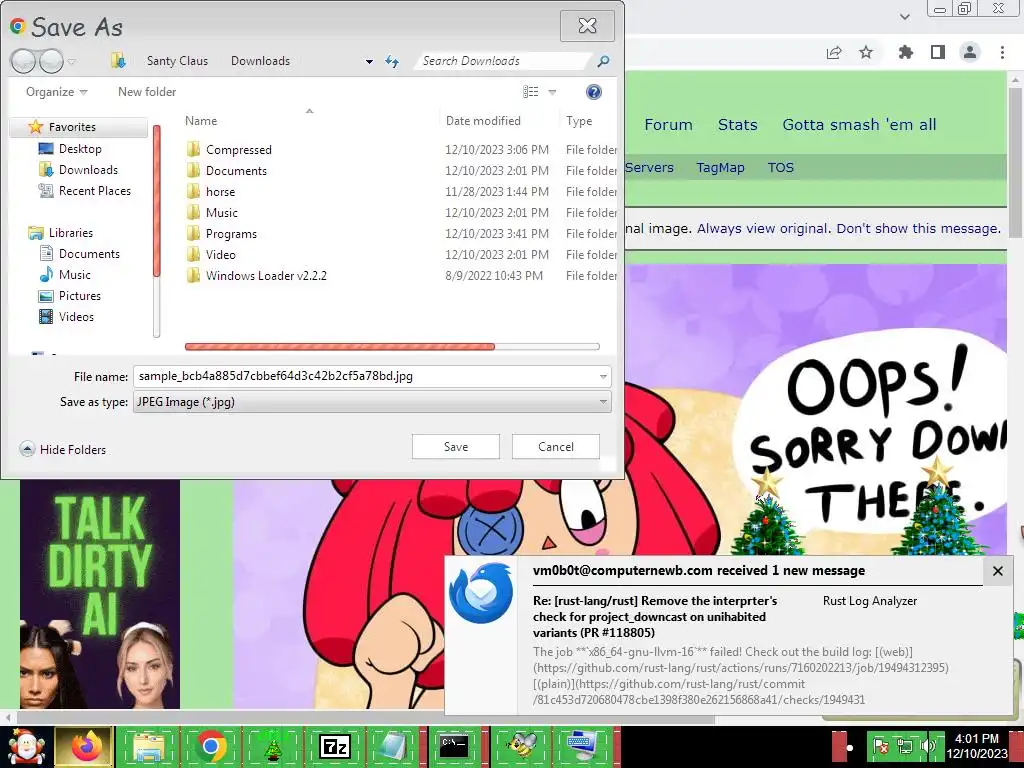Toggle Chrome's side panel icon

tap(938, 52)
